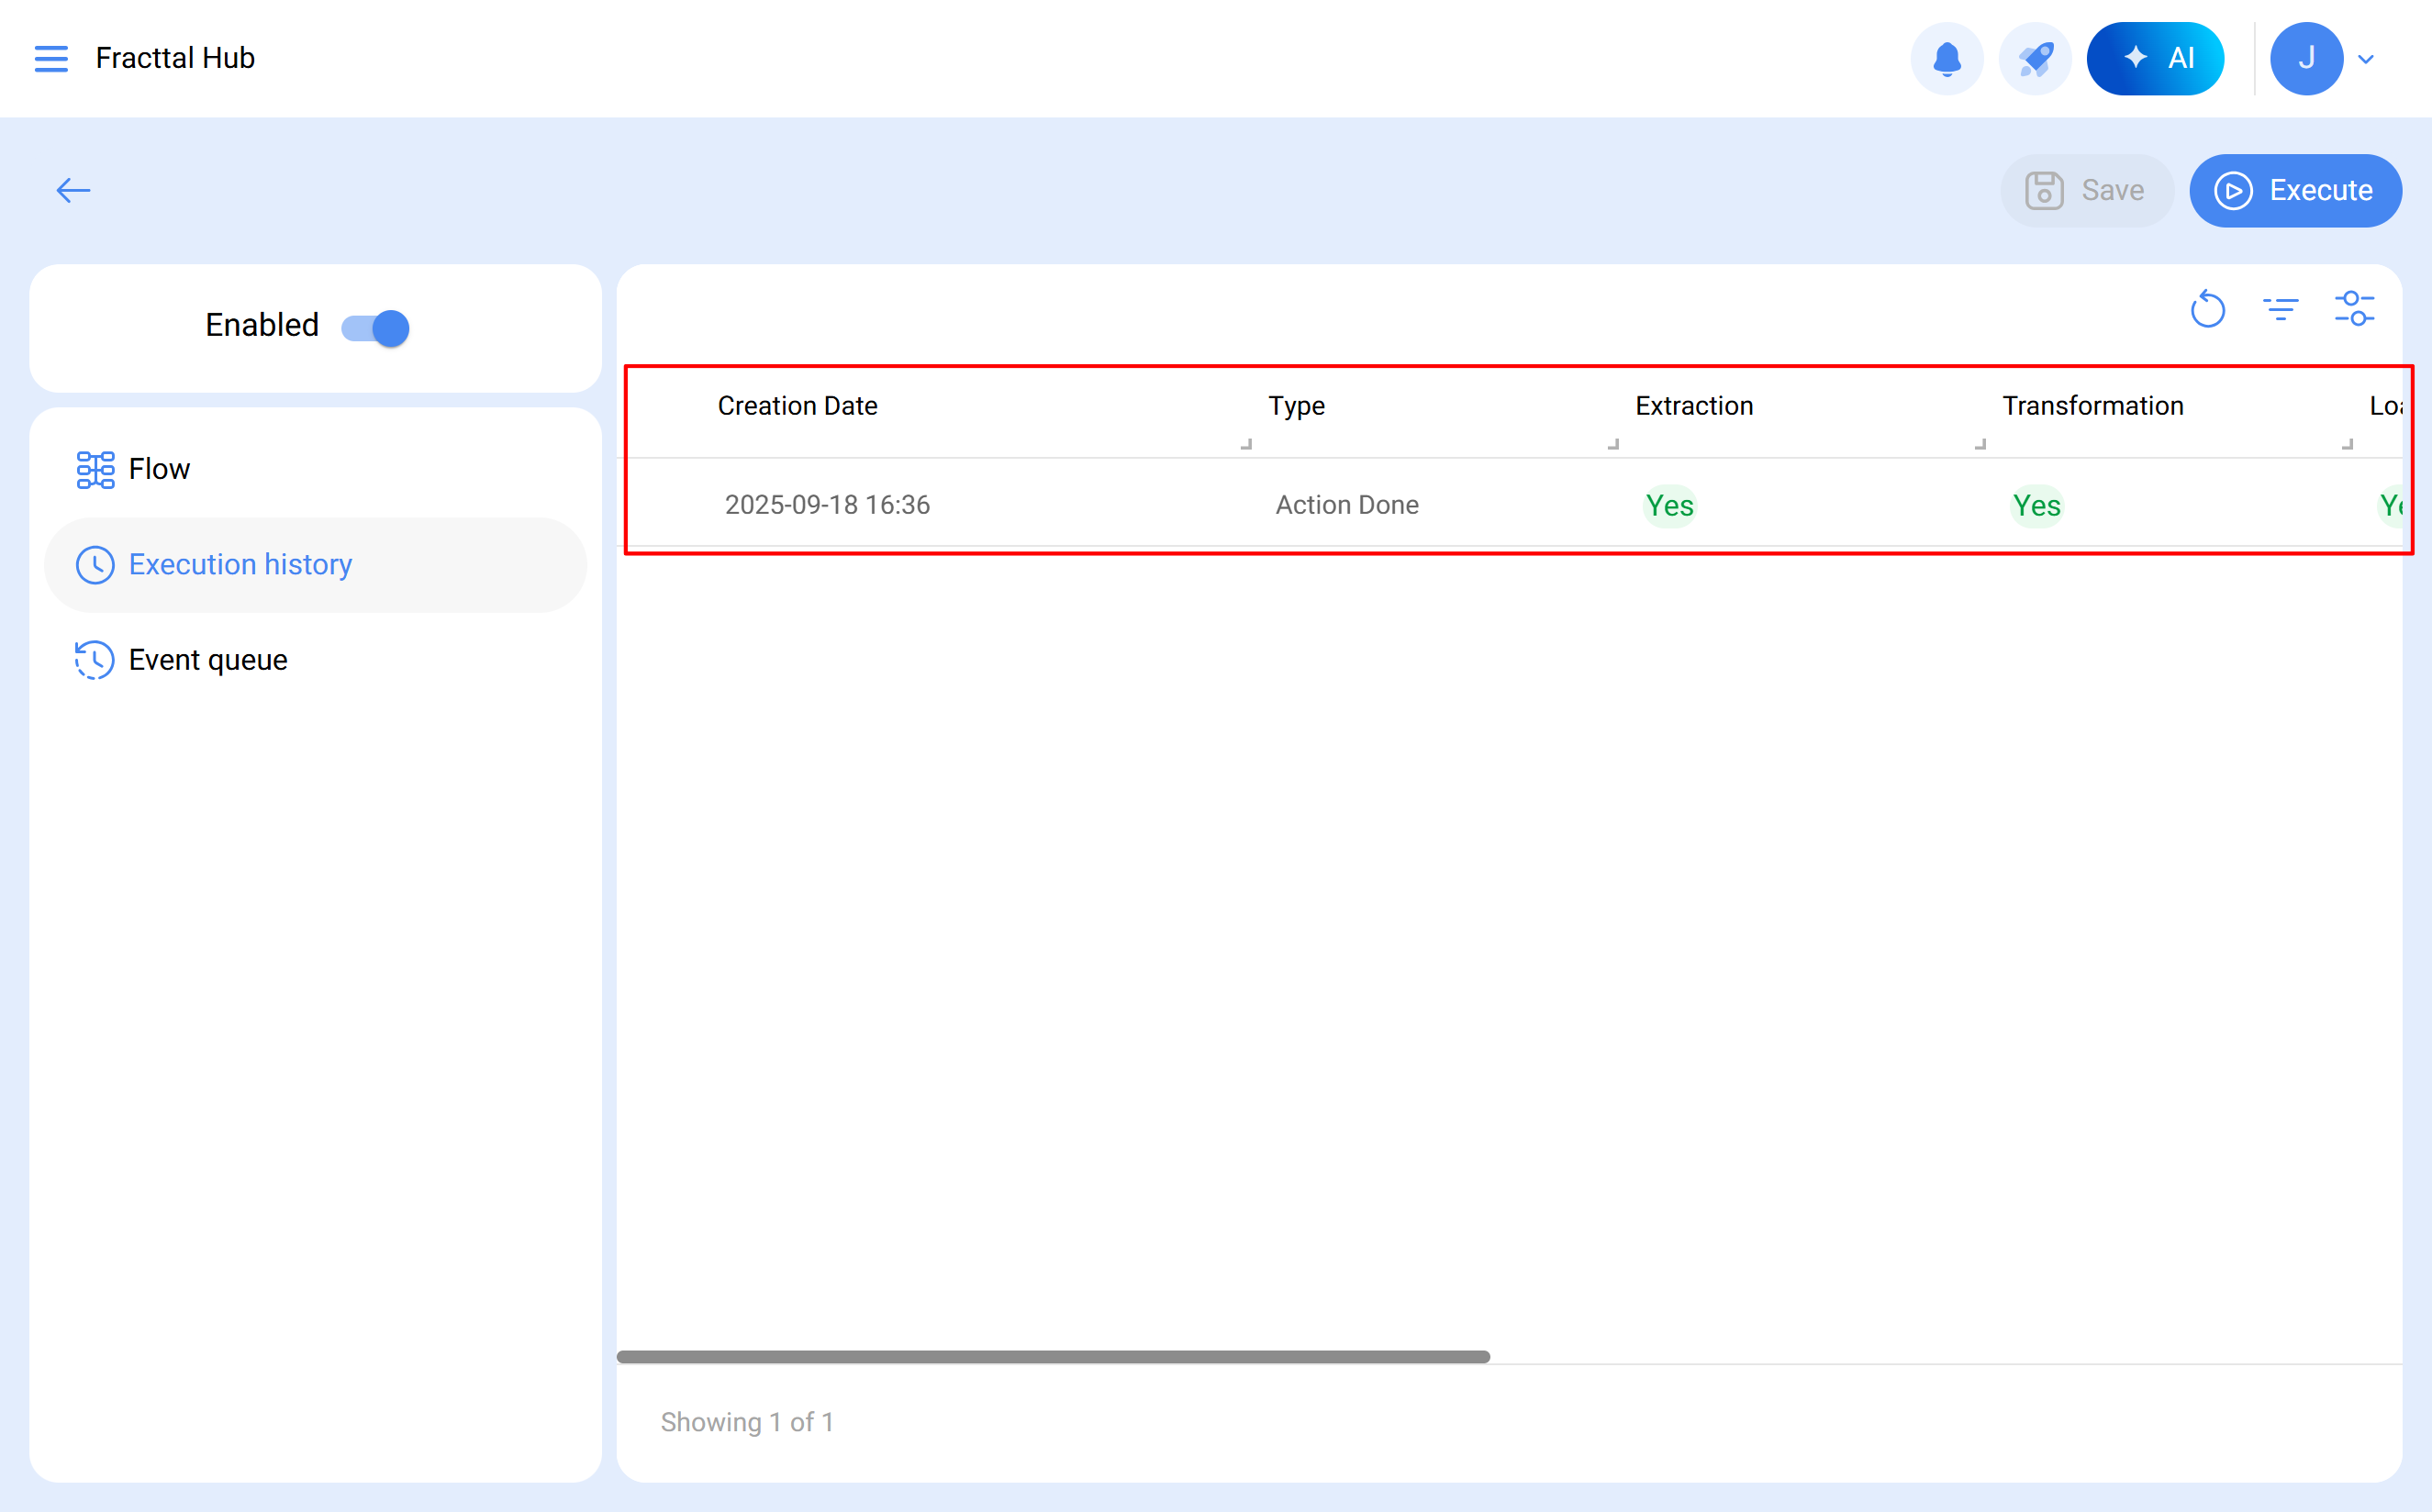Open the Event queue section
Screen dimensions: 2432x1512
[208, 660]
